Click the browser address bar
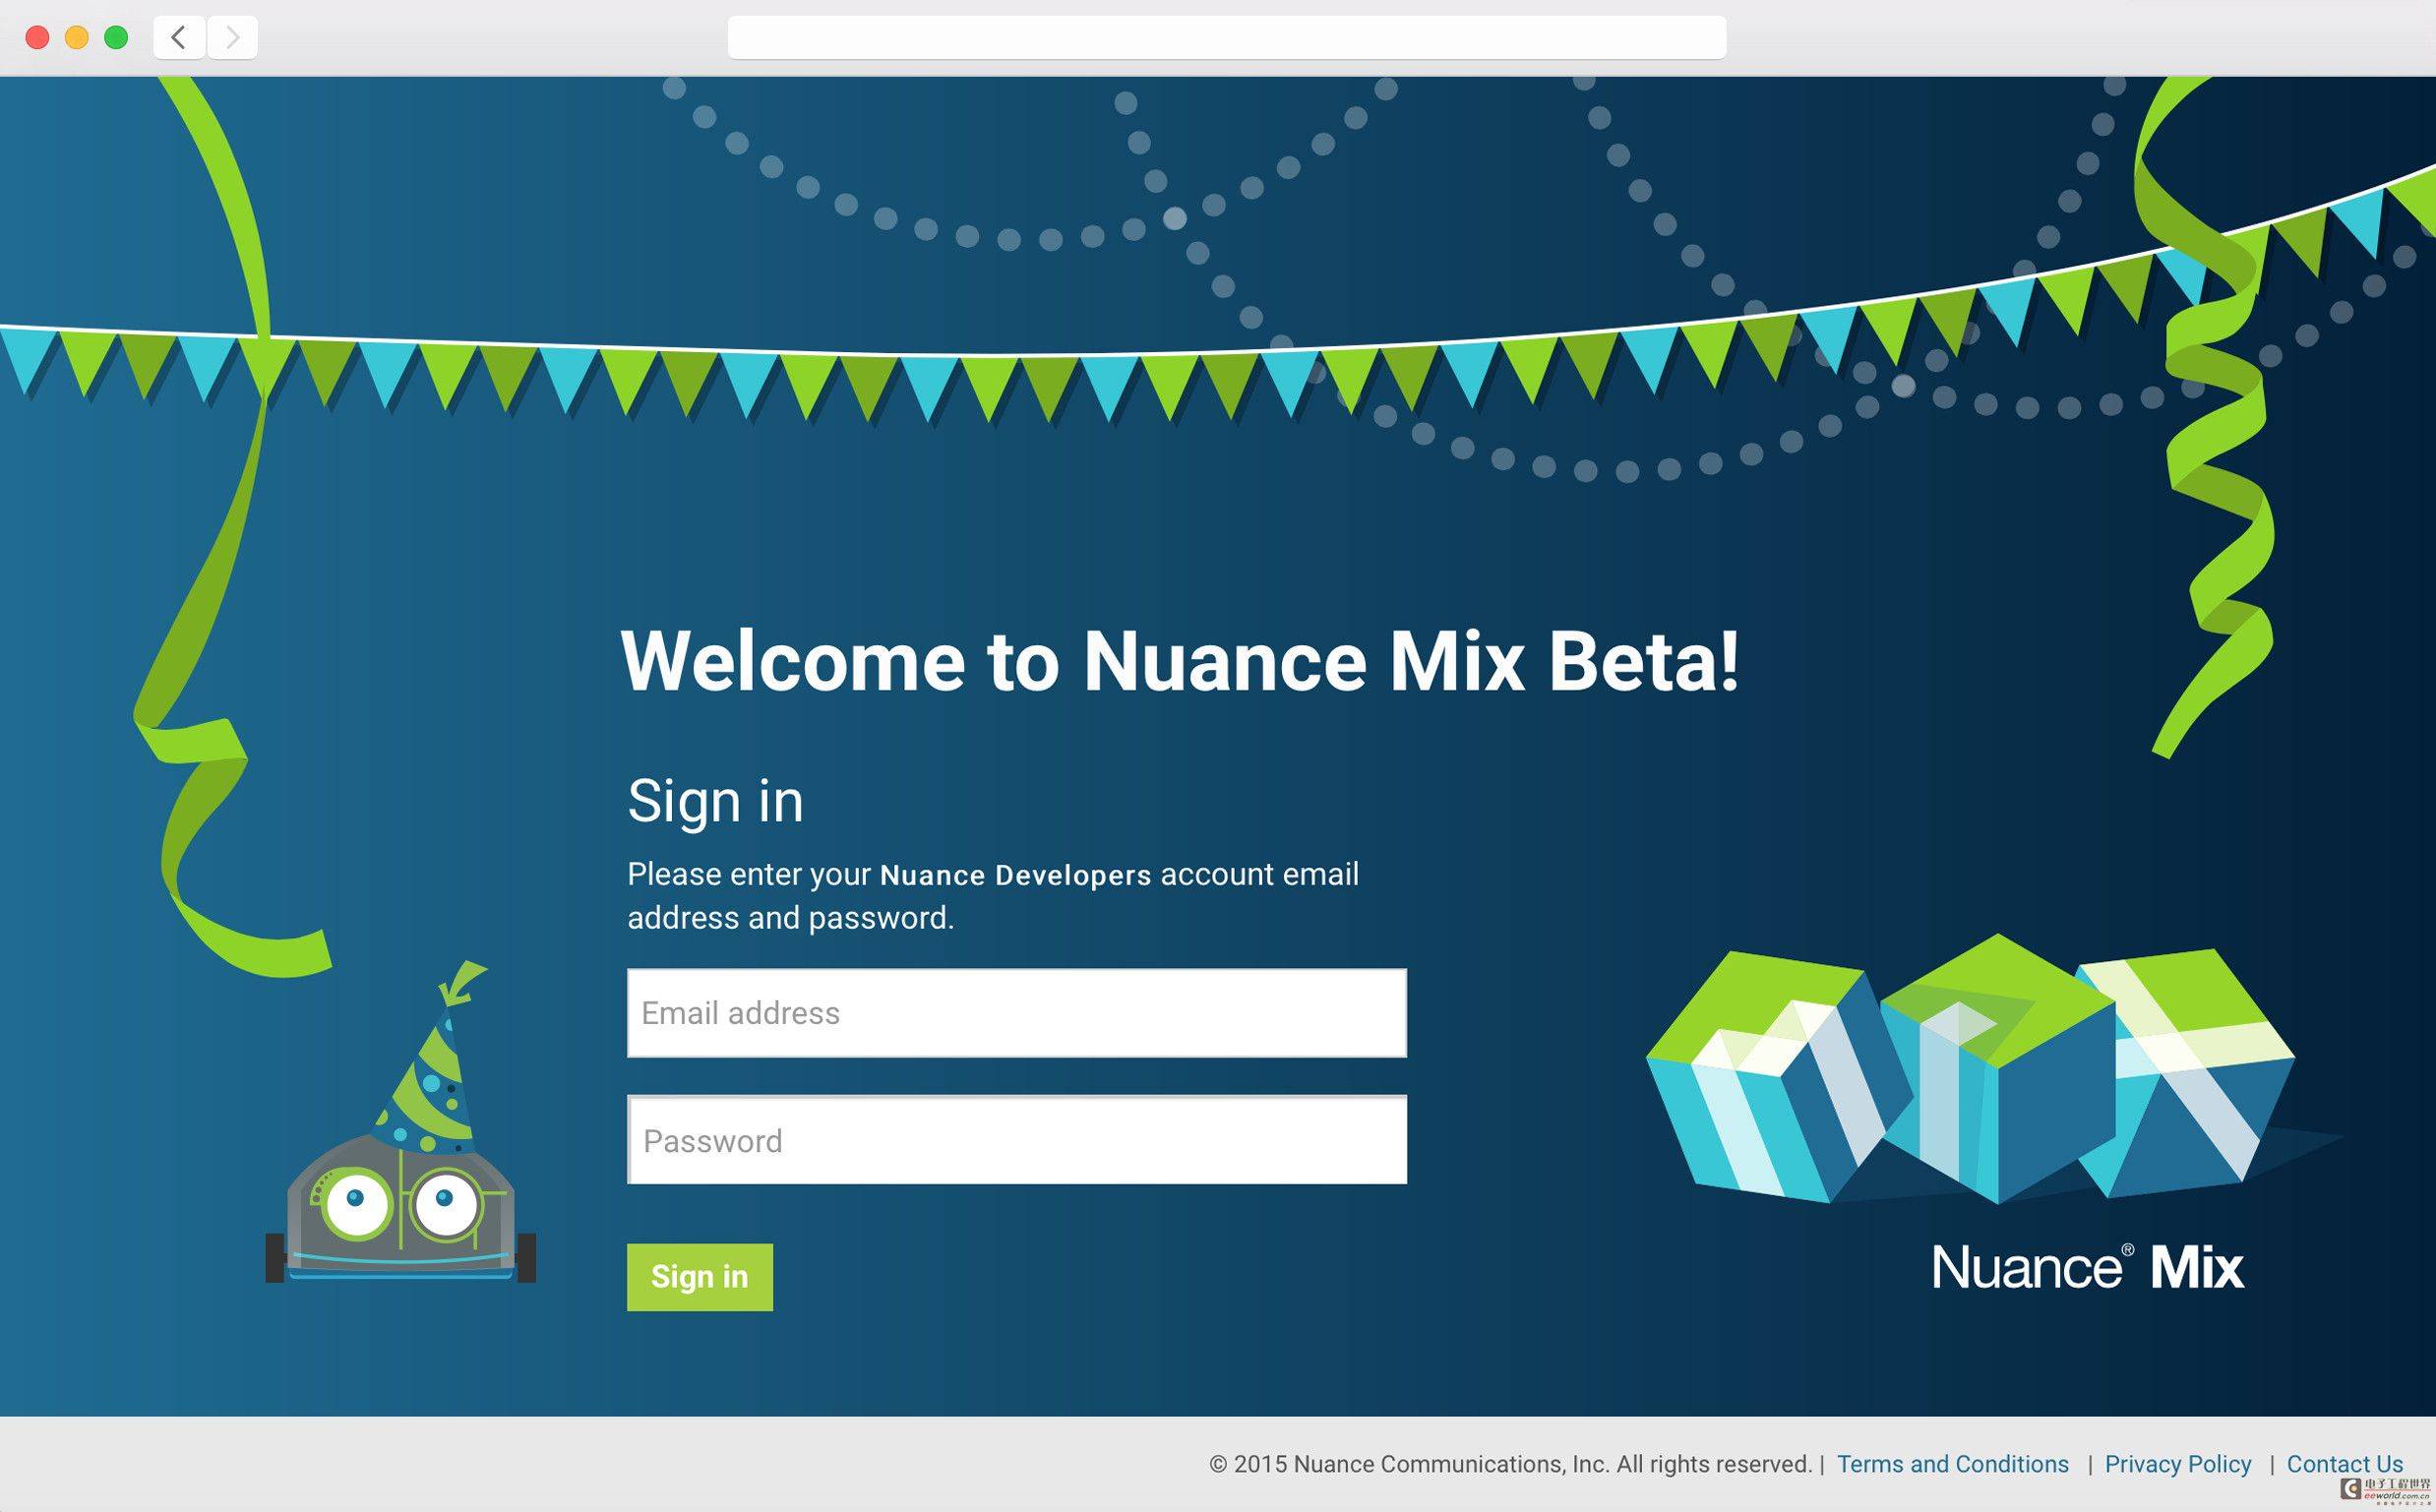 click(x=1227, y=38)
